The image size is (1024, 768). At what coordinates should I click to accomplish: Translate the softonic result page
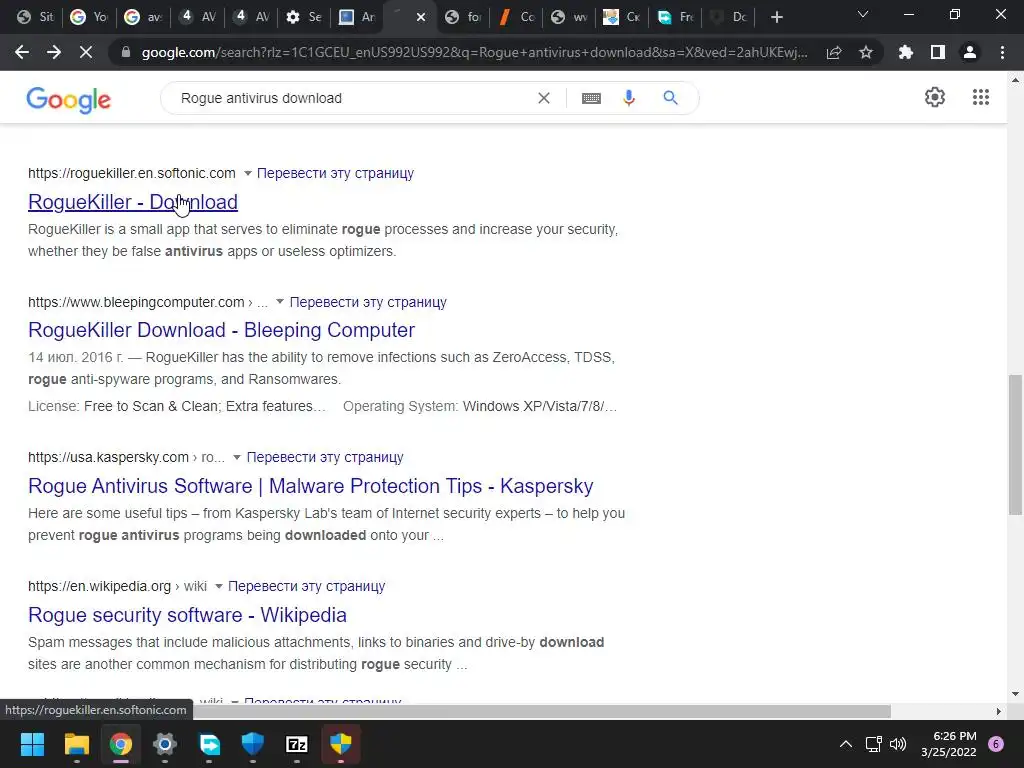[335, 173]
